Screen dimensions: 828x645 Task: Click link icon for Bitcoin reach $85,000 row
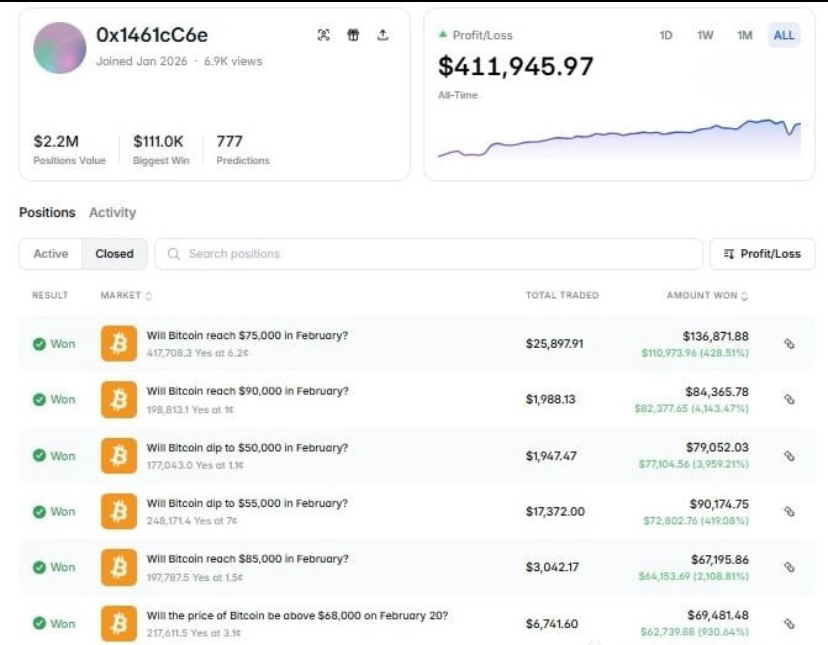coord(789,567)
